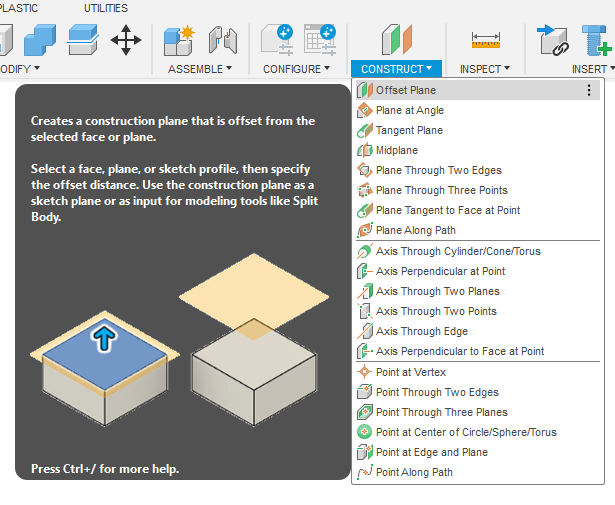The height and width of the screenshot is (505, 615).
Task: Click the Insert fastener bolt icon
Action: click(598, 40)
